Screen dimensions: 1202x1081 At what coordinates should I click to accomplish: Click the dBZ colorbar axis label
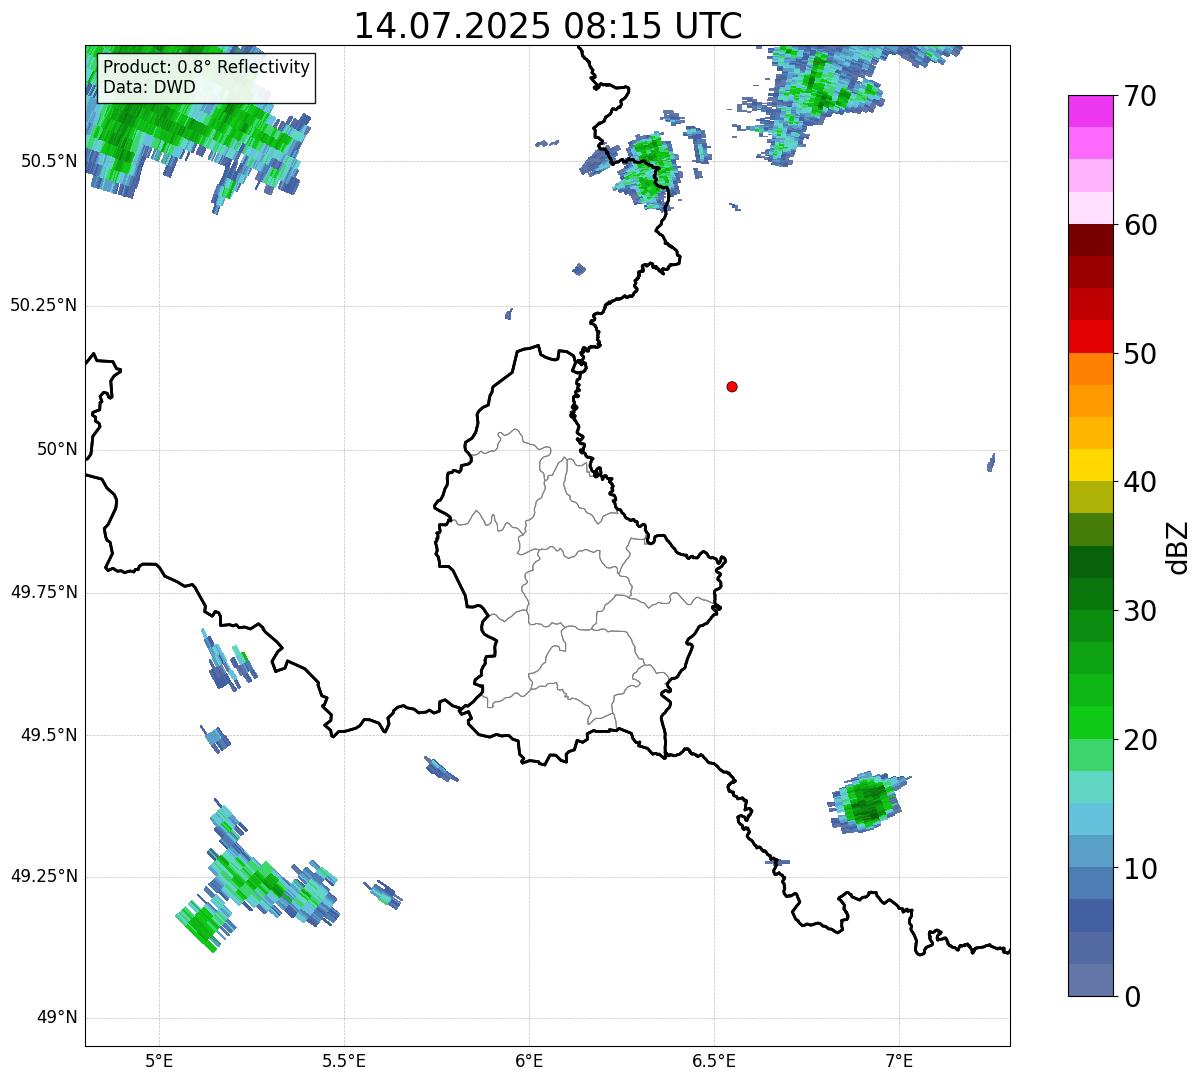(x=1178, y=546)
